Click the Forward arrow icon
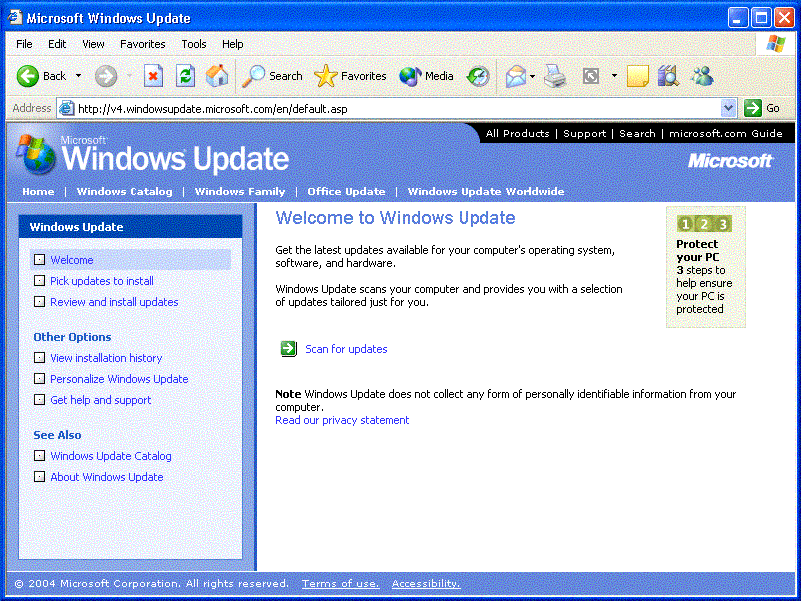Image resolution: width=801 pixels, height=601 pixels. 106,76
